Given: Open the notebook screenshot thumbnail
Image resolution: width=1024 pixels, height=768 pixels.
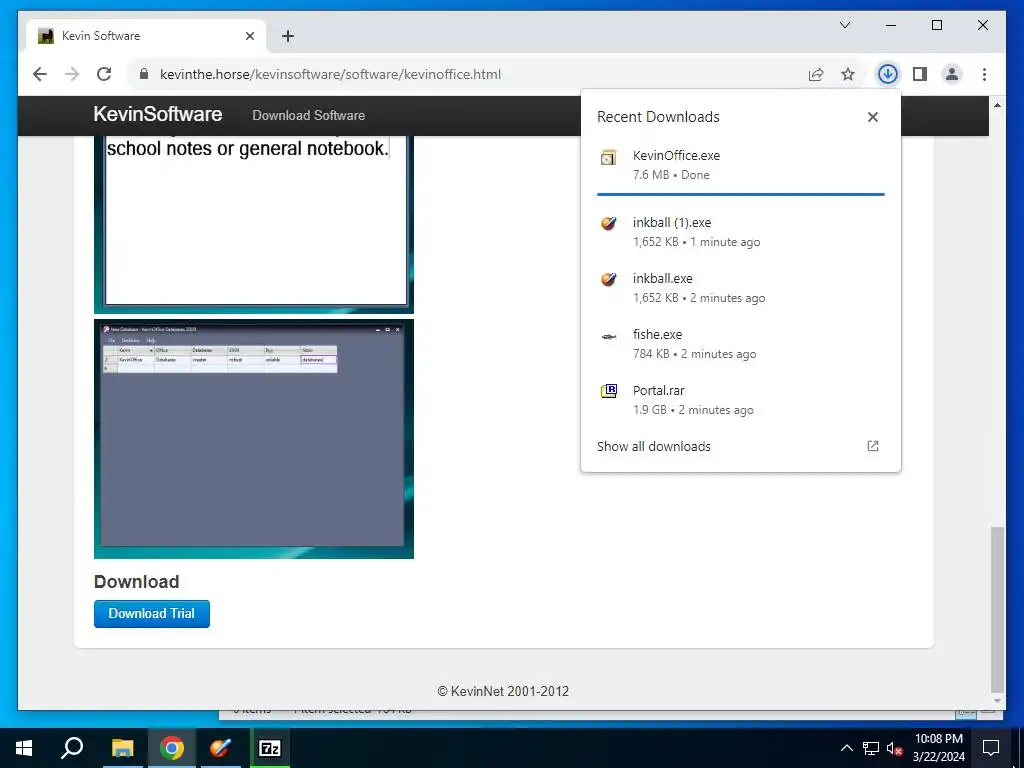Looking at the screenshot, I should [x=254, y=225].
